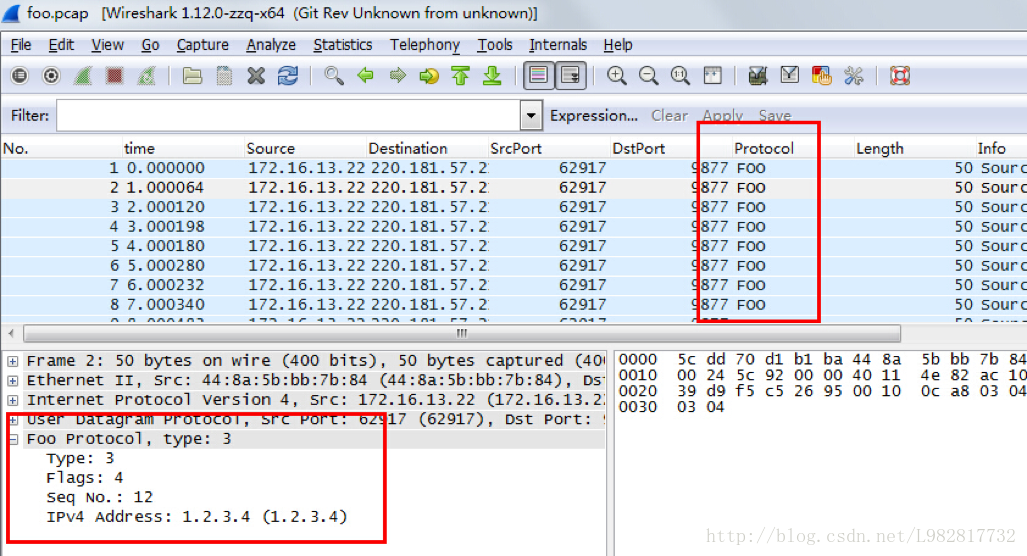The width and height of the screenshot is (1027, 556).
Task: Open a capture file folder icon
Action: (x=192, y=76)
